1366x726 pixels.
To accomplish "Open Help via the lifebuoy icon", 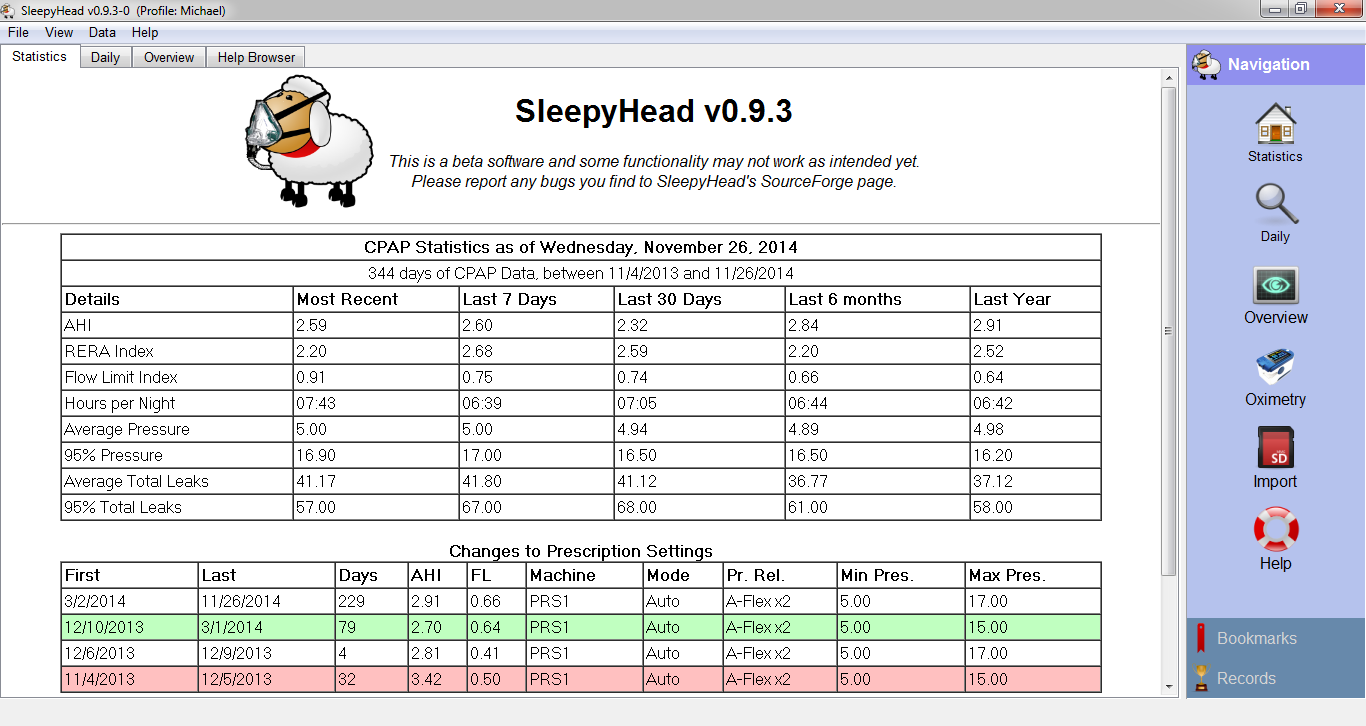I will point(1275,530).
